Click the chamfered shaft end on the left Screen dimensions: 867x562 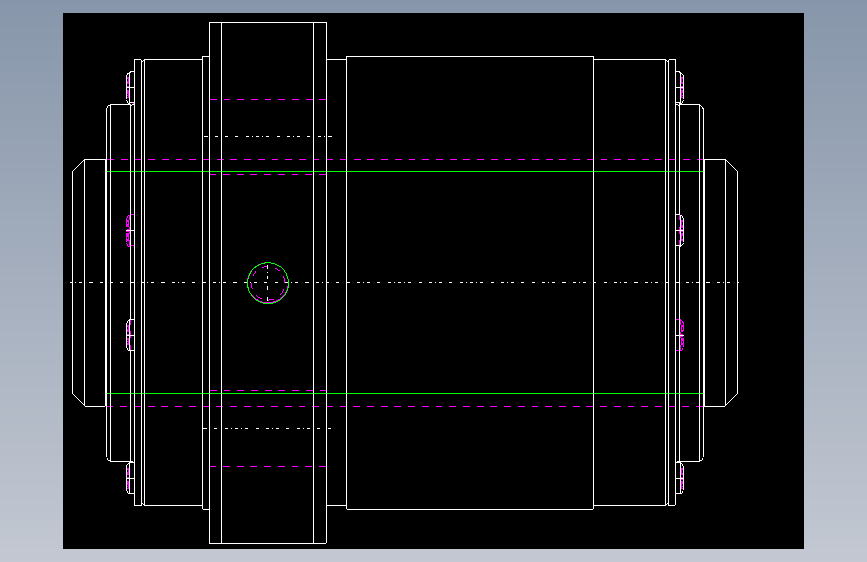coord(89,283)
